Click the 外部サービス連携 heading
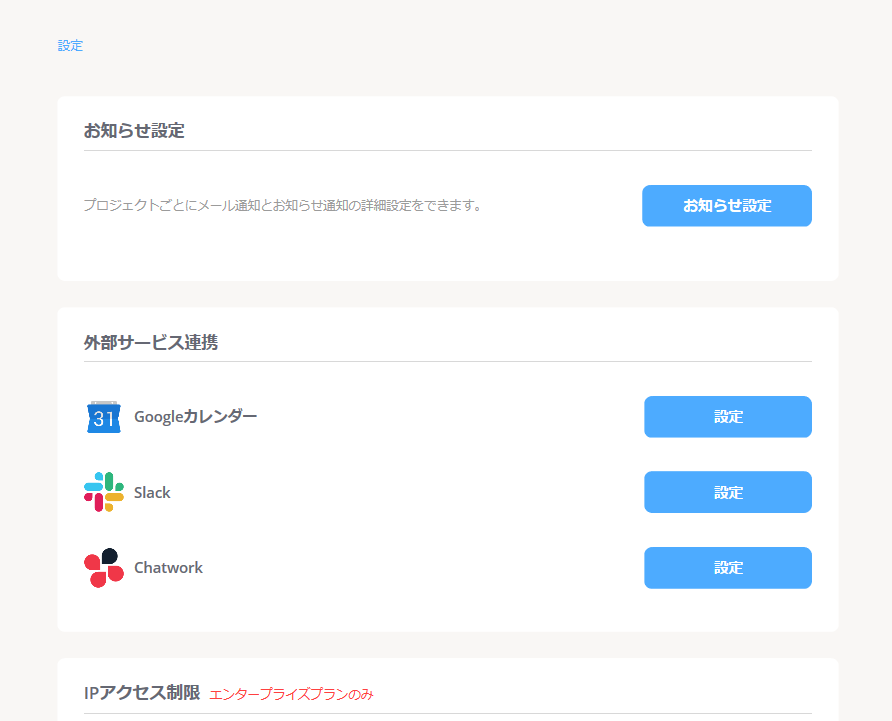 point(151,342)
